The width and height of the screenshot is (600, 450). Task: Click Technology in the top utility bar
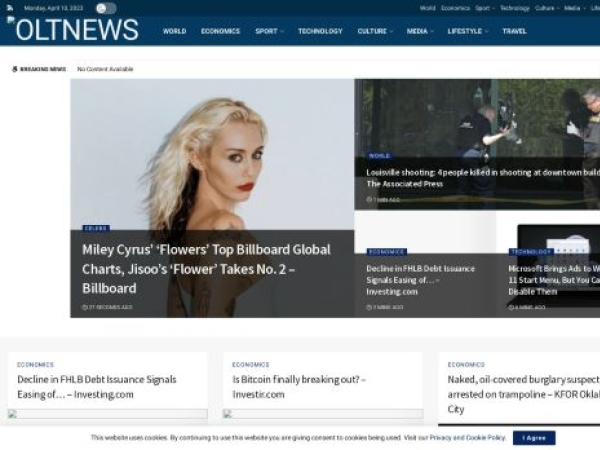click(x=515, y=8)
